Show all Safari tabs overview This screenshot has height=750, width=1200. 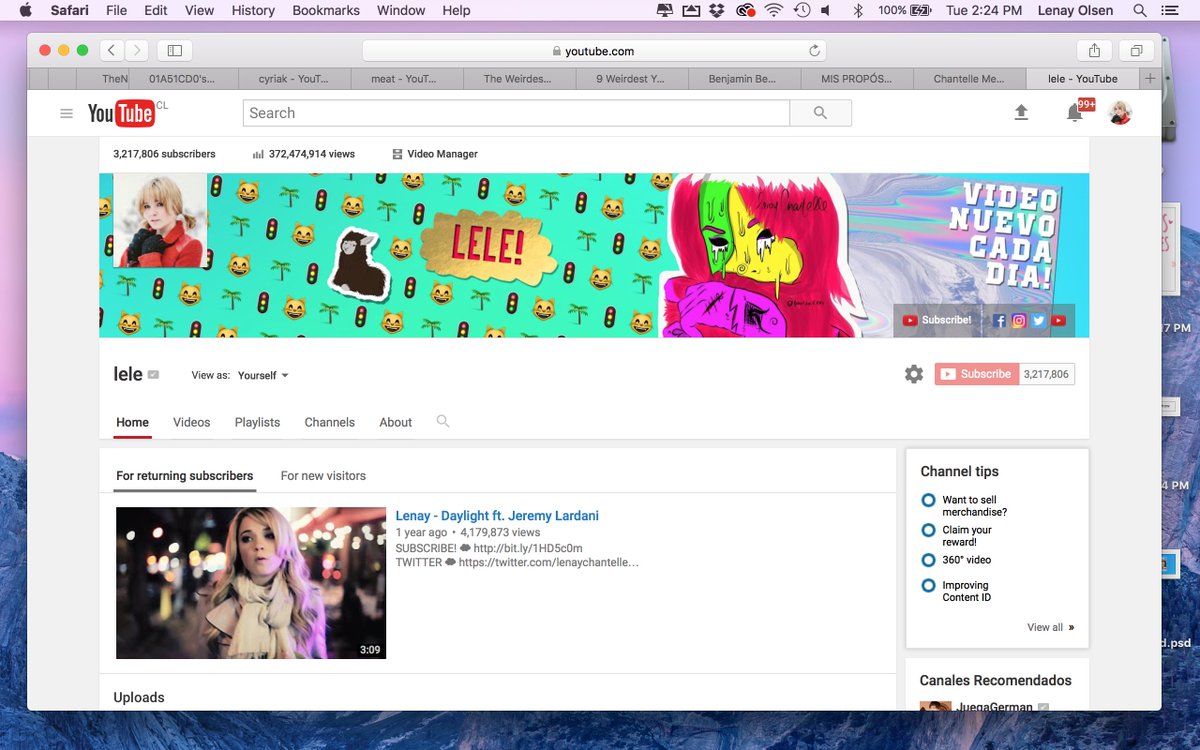1137,50
